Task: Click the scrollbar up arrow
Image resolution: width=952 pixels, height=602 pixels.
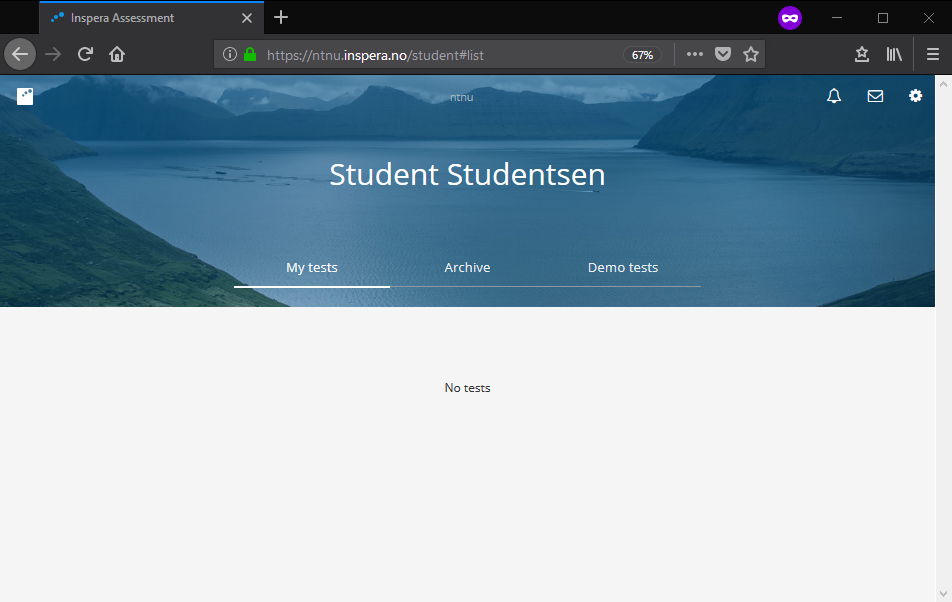Action: 943,84
